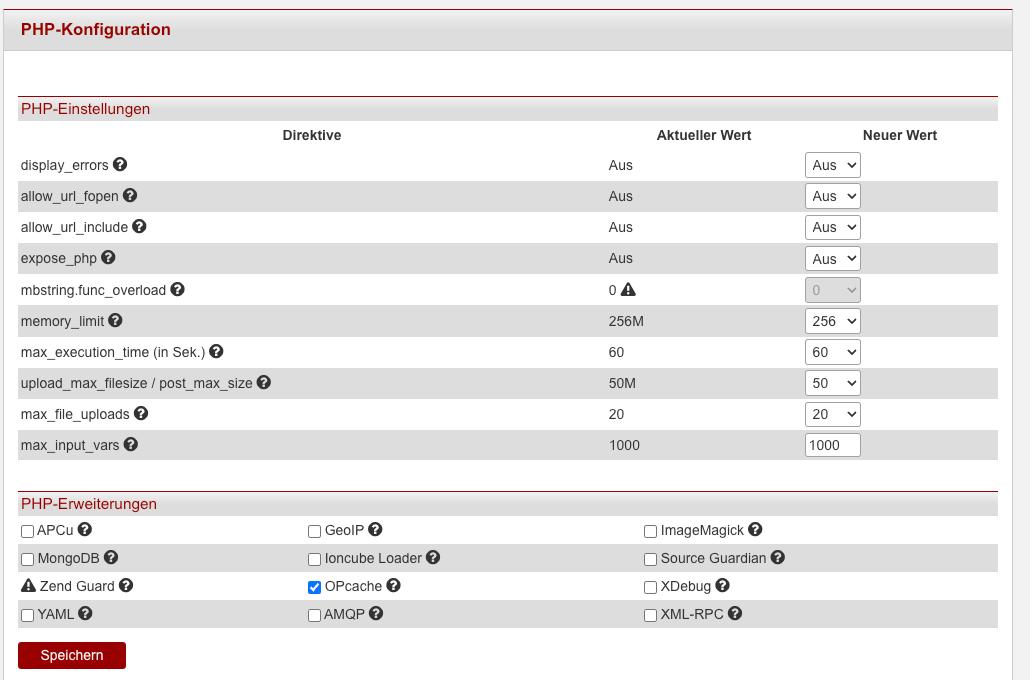Open help icon next to XDebug
Viewport: 1030px width, 680px height.
723,585
